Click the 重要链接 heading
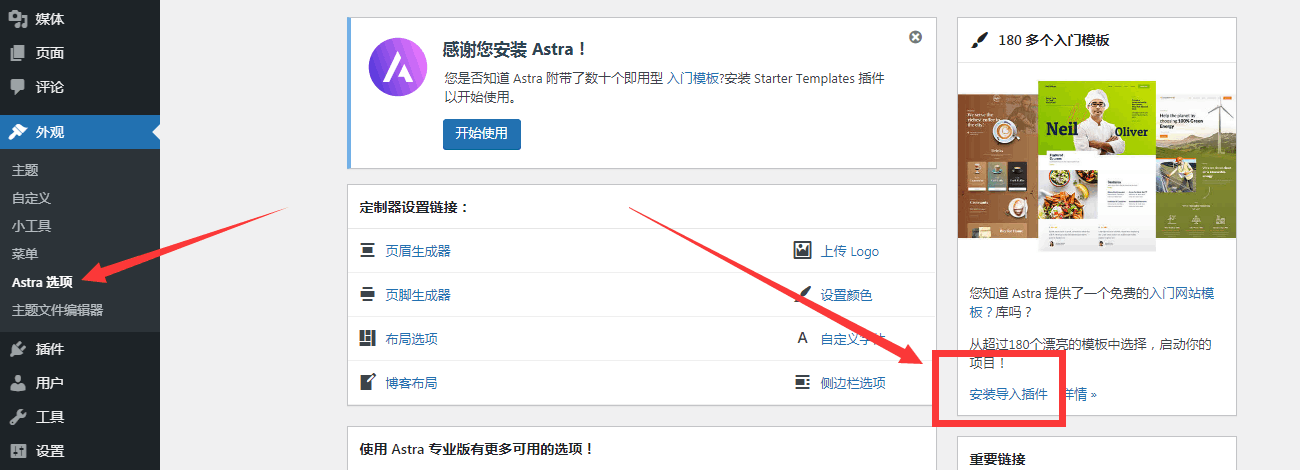Image resolution: width=1300 pixels, height=470 pixels. click(997, 460)
